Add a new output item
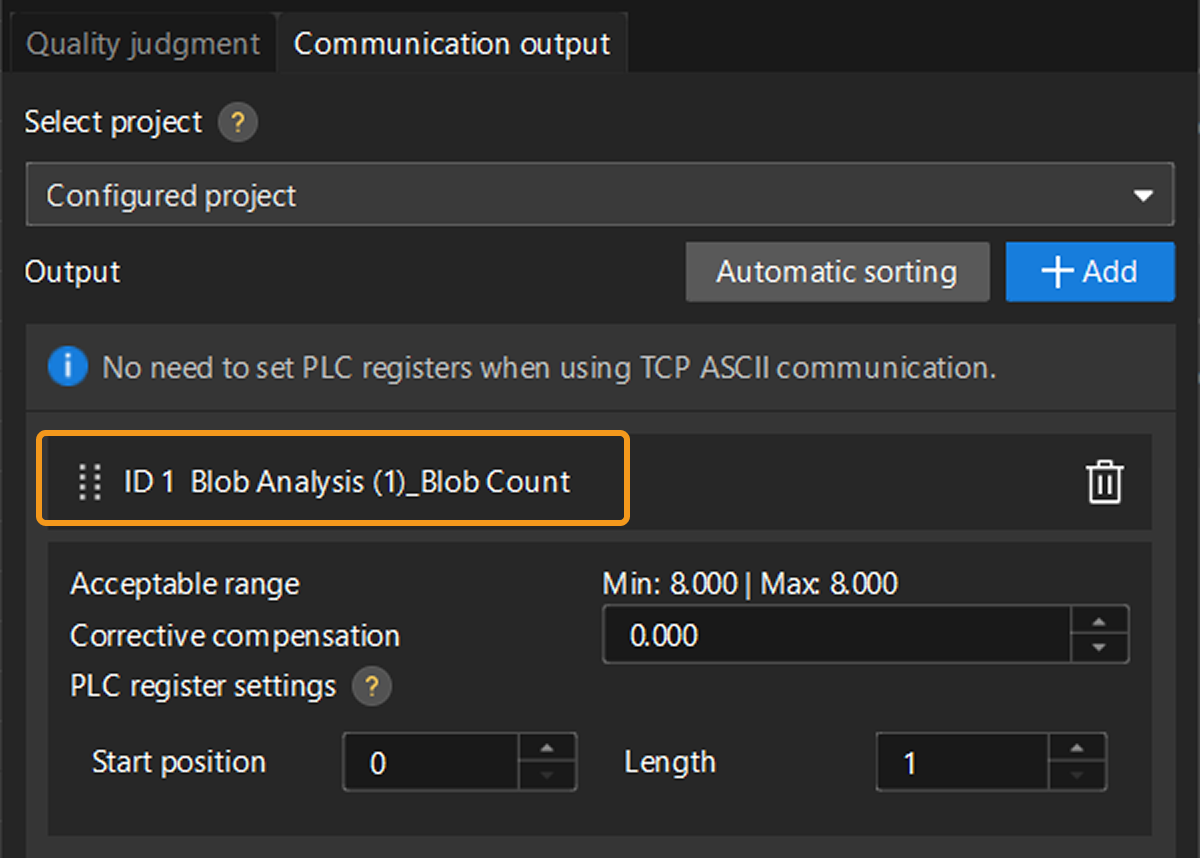Image resolution: width=1200 pixels, height=858 pixels. (x=1089, y=272)
